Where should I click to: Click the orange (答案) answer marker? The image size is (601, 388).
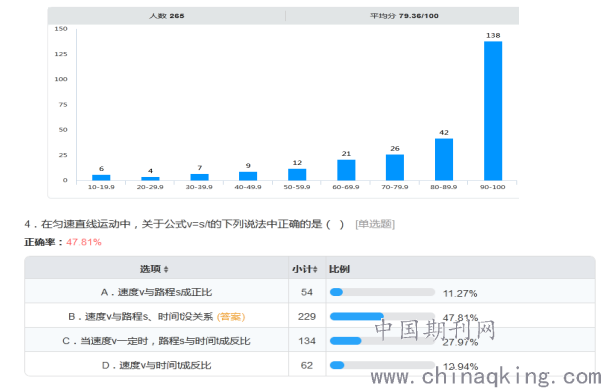231,317
